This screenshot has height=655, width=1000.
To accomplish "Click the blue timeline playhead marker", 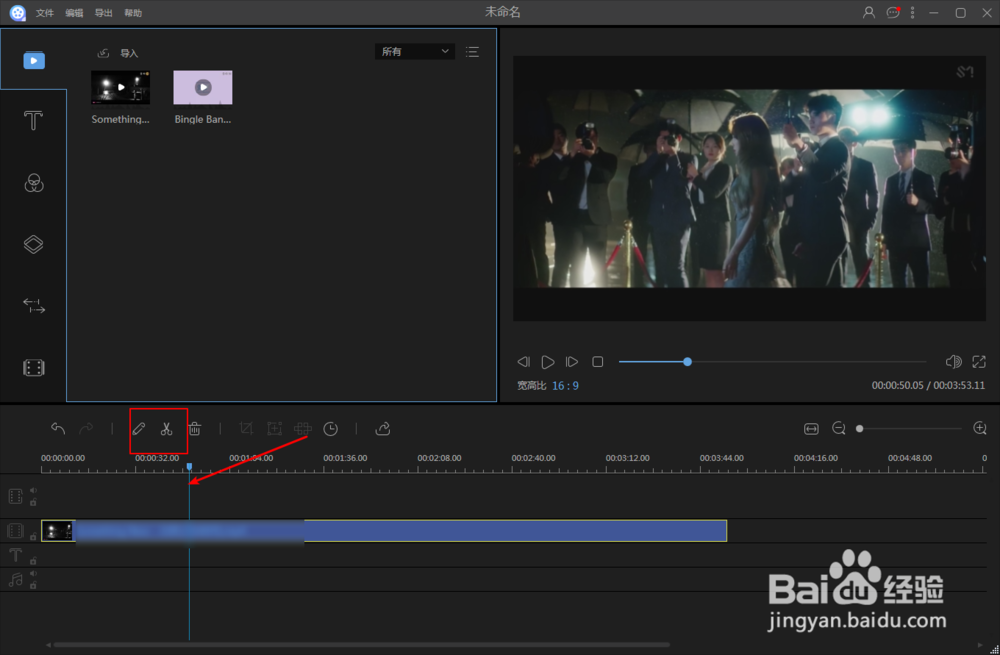I will [189, 467].
